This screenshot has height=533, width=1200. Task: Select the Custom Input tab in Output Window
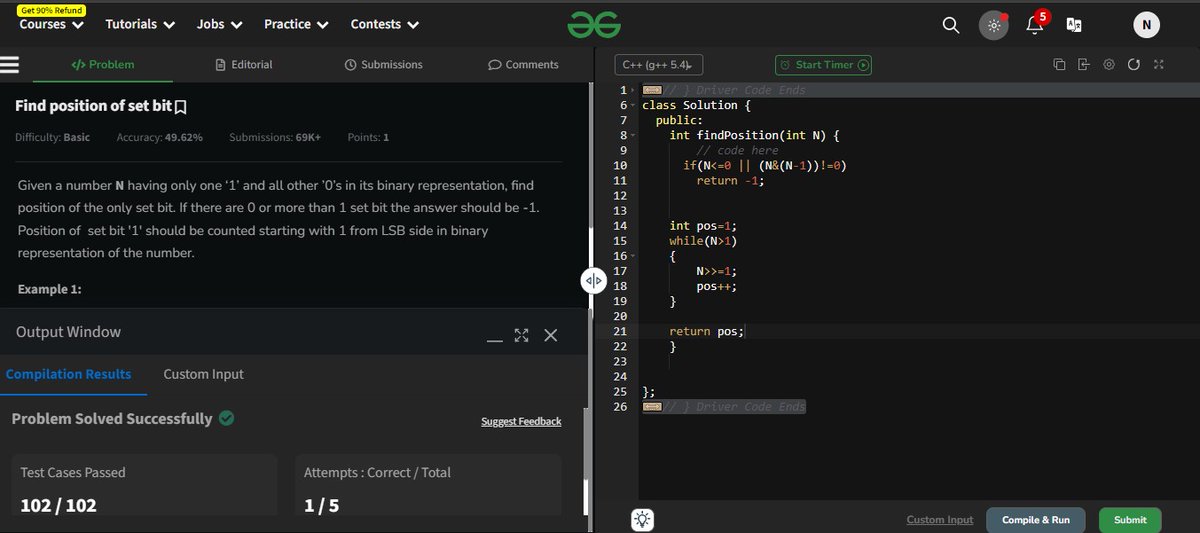(x=203, y=374)
